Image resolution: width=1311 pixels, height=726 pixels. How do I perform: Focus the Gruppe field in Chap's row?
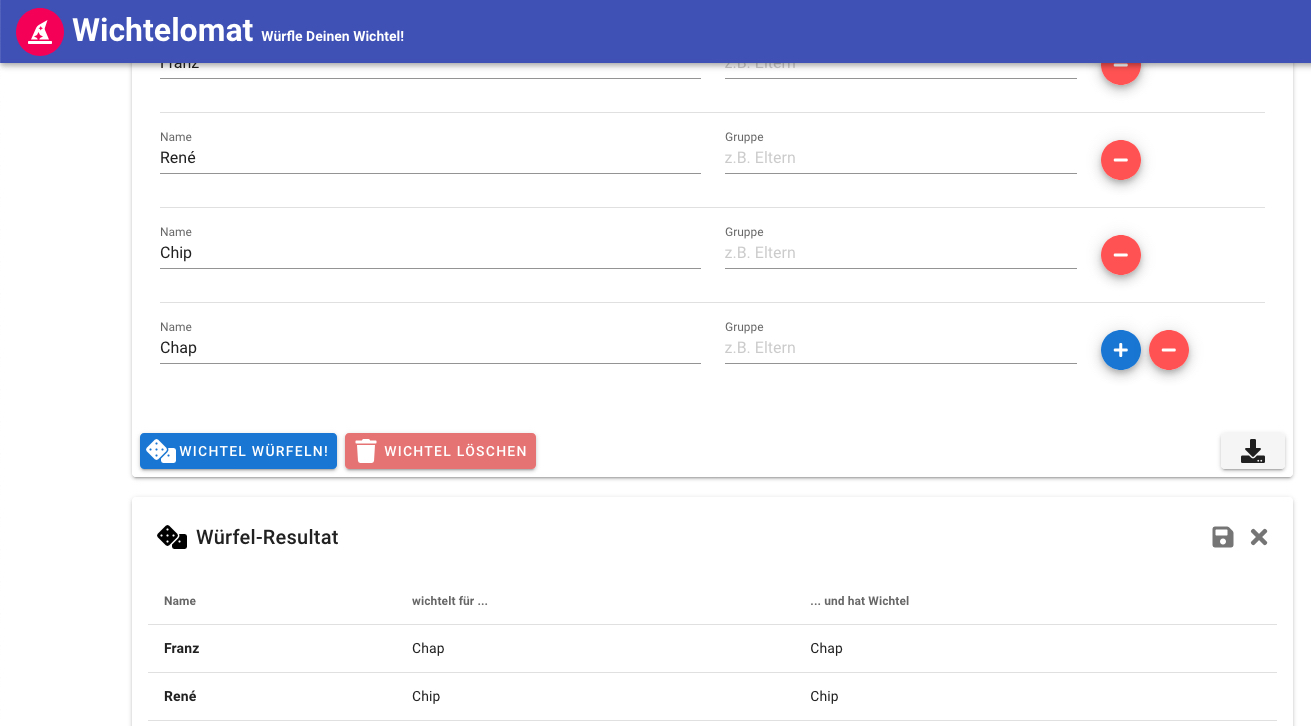click(901, 348)
